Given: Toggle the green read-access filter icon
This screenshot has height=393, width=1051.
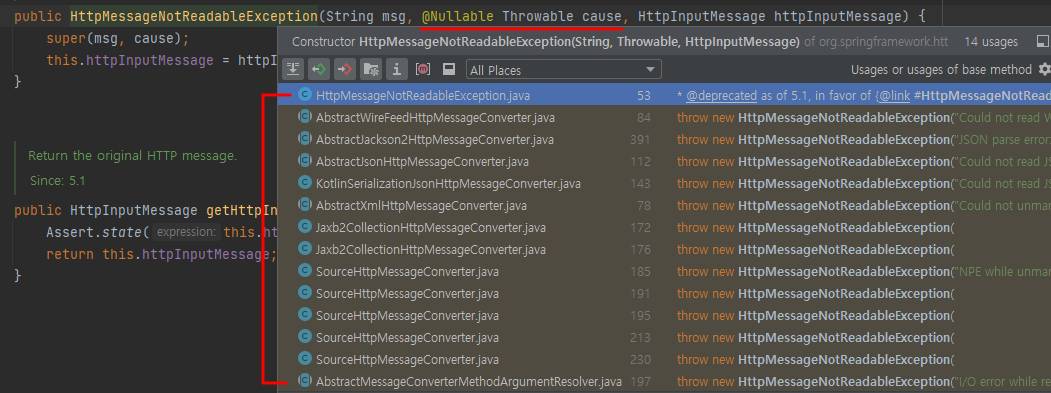Looking at the screenshot, I should (319, 69).
